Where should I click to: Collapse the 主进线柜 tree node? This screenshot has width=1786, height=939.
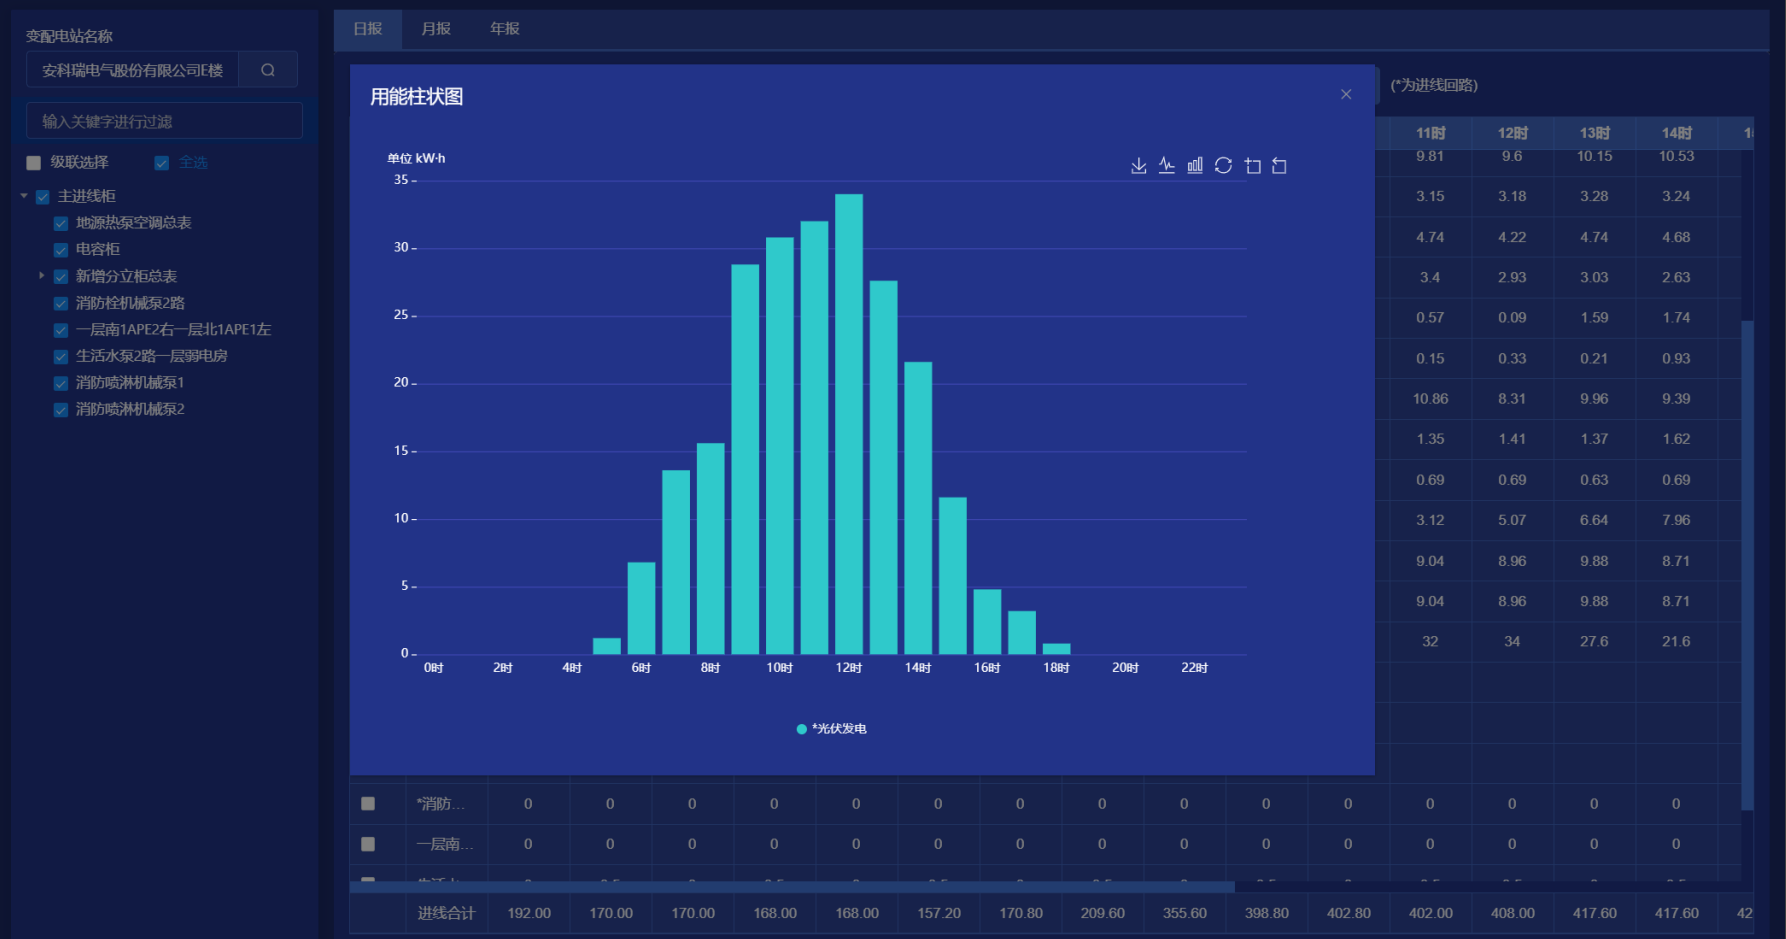click(24, 196)
